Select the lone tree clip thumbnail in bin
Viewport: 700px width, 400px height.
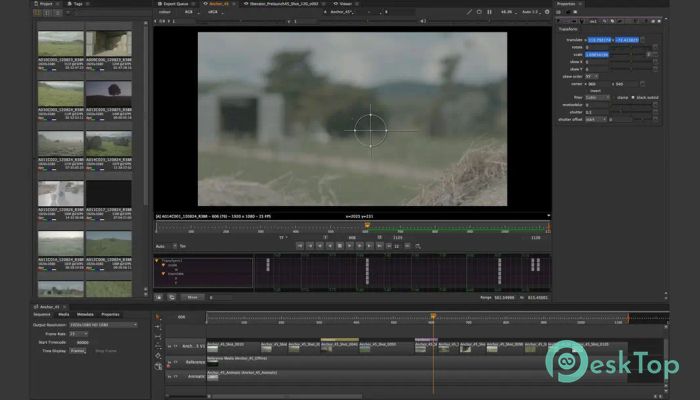(x=108, y=93)
